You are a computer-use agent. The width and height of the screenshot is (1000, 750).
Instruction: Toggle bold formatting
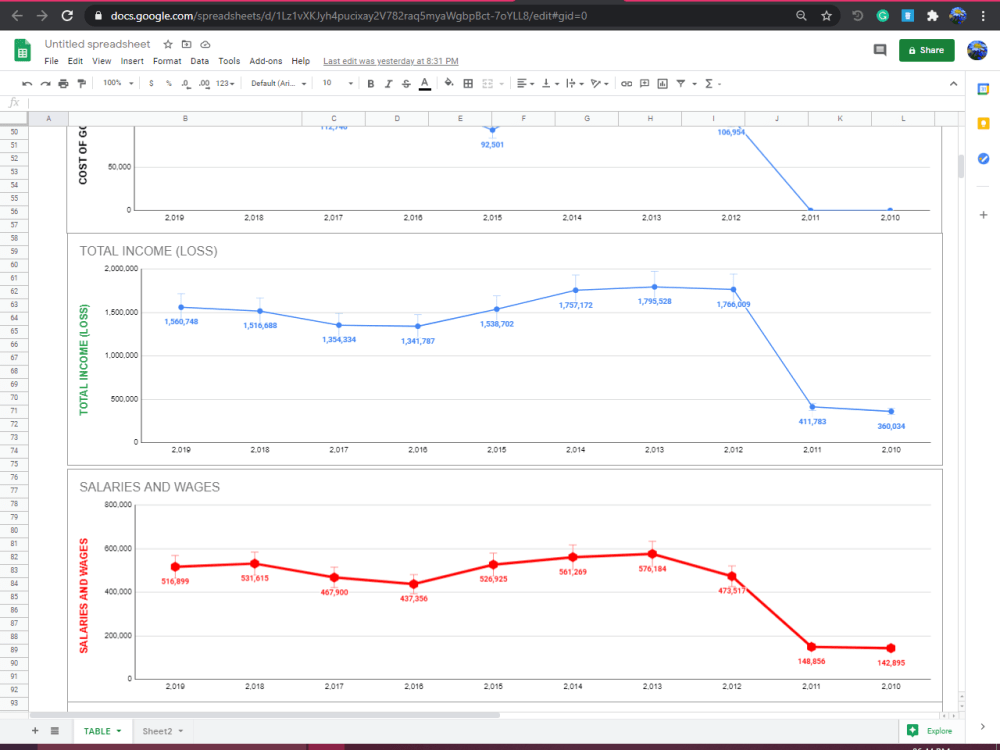click(x=370, y=83)
